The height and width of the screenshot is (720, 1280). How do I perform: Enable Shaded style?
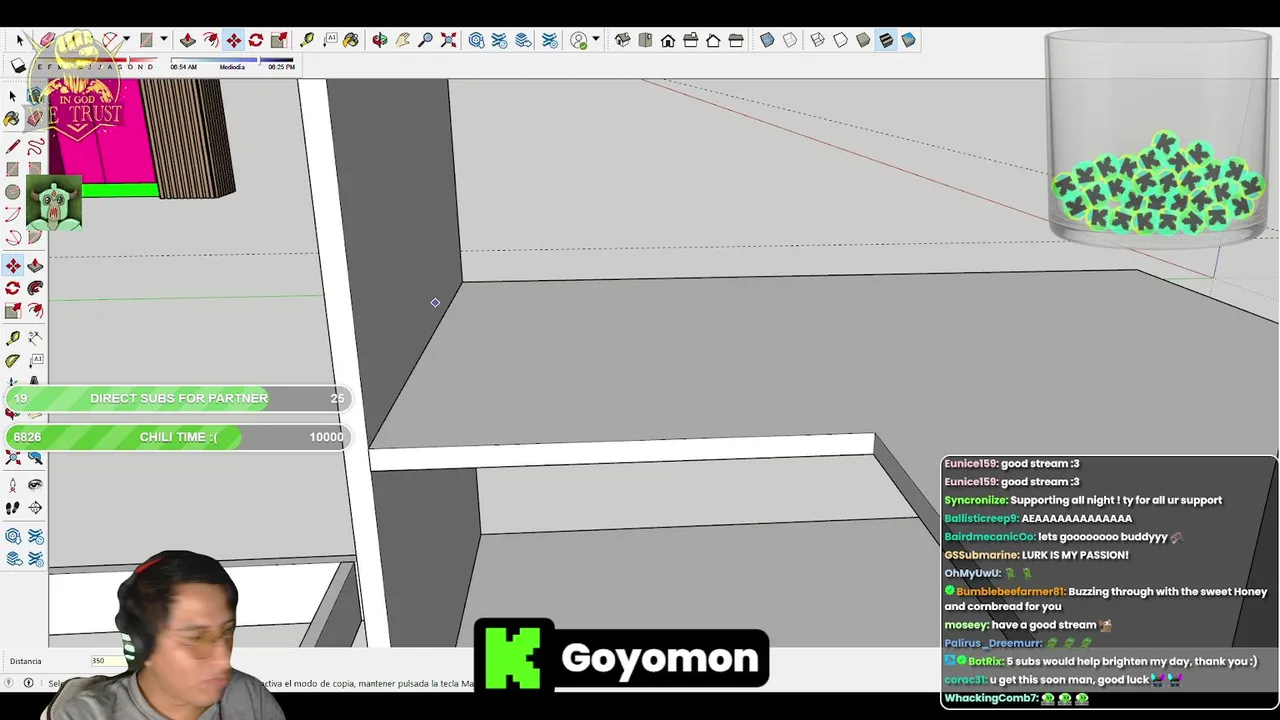(863, 40)
